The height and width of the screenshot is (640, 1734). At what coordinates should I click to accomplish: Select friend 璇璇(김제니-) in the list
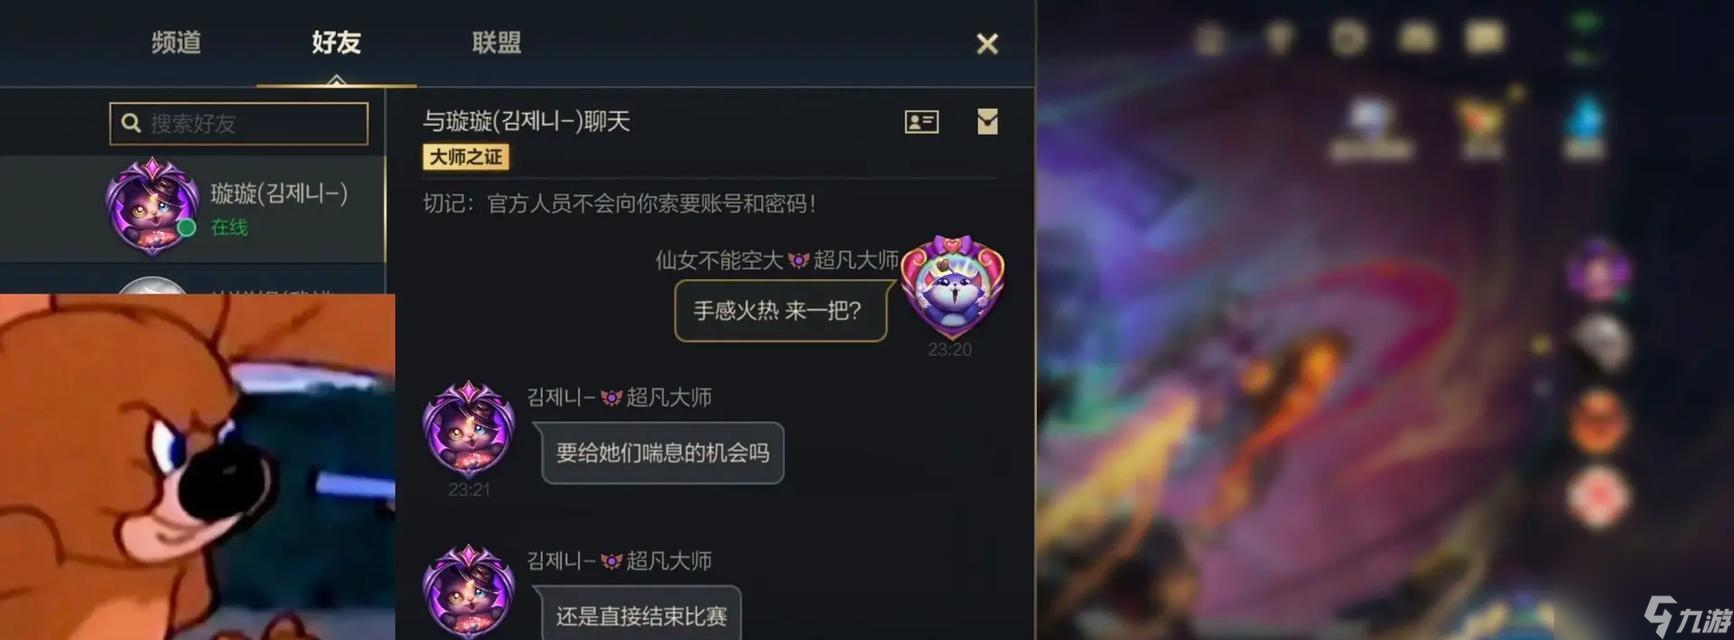pyautogui.click(x=192, y=208)
